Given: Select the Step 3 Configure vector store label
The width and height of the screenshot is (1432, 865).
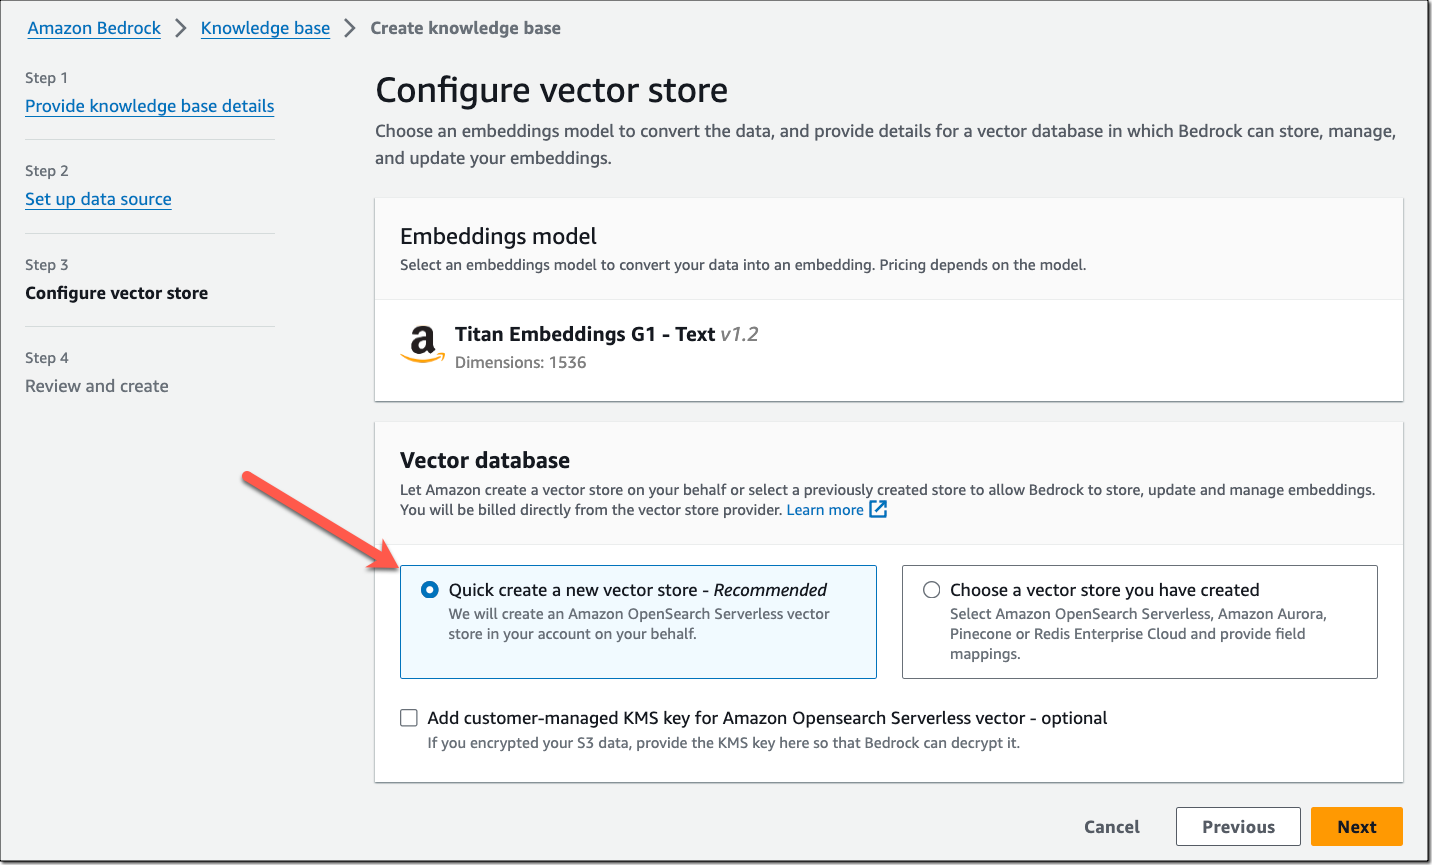Looking at the screenshot, I should click(116, 293).
